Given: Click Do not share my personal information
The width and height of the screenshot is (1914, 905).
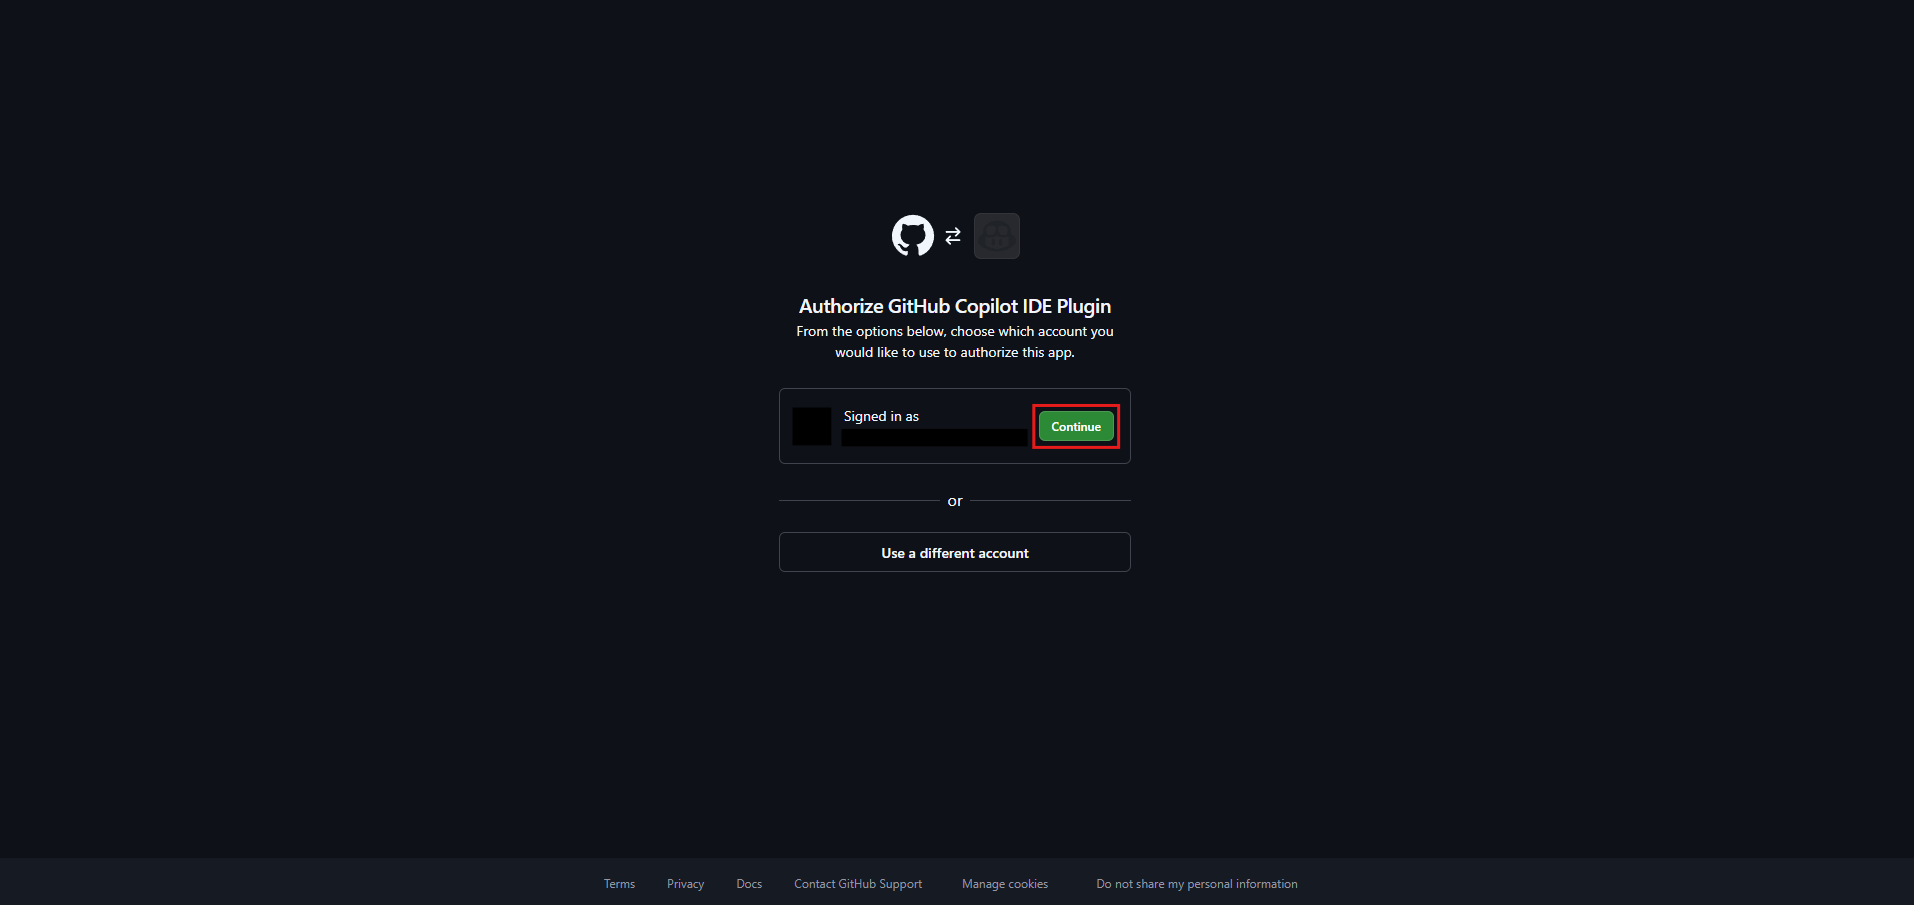Looking at the screenshot, I should 1196,884.
